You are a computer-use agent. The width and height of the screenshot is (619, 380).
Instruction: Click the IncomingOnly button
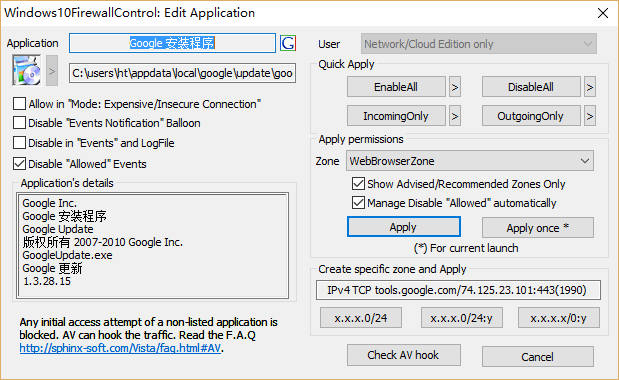[396, 116]
